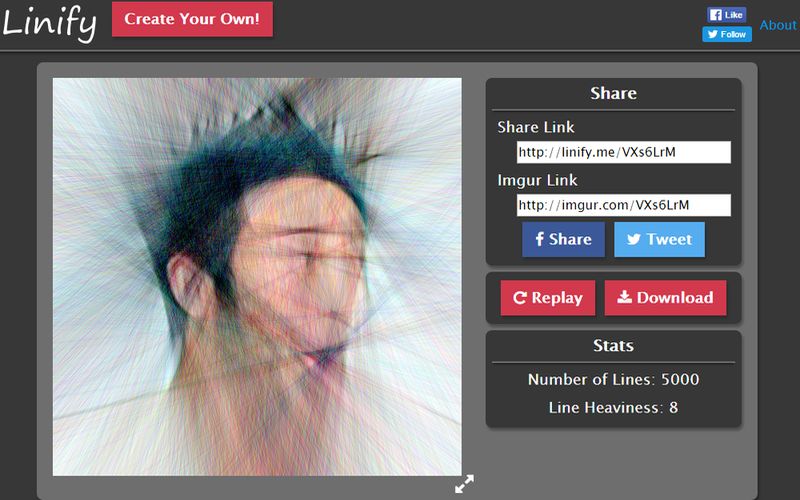Select the Imgur Link URL field
Screen dimensions: 800x500
(623, 205)
